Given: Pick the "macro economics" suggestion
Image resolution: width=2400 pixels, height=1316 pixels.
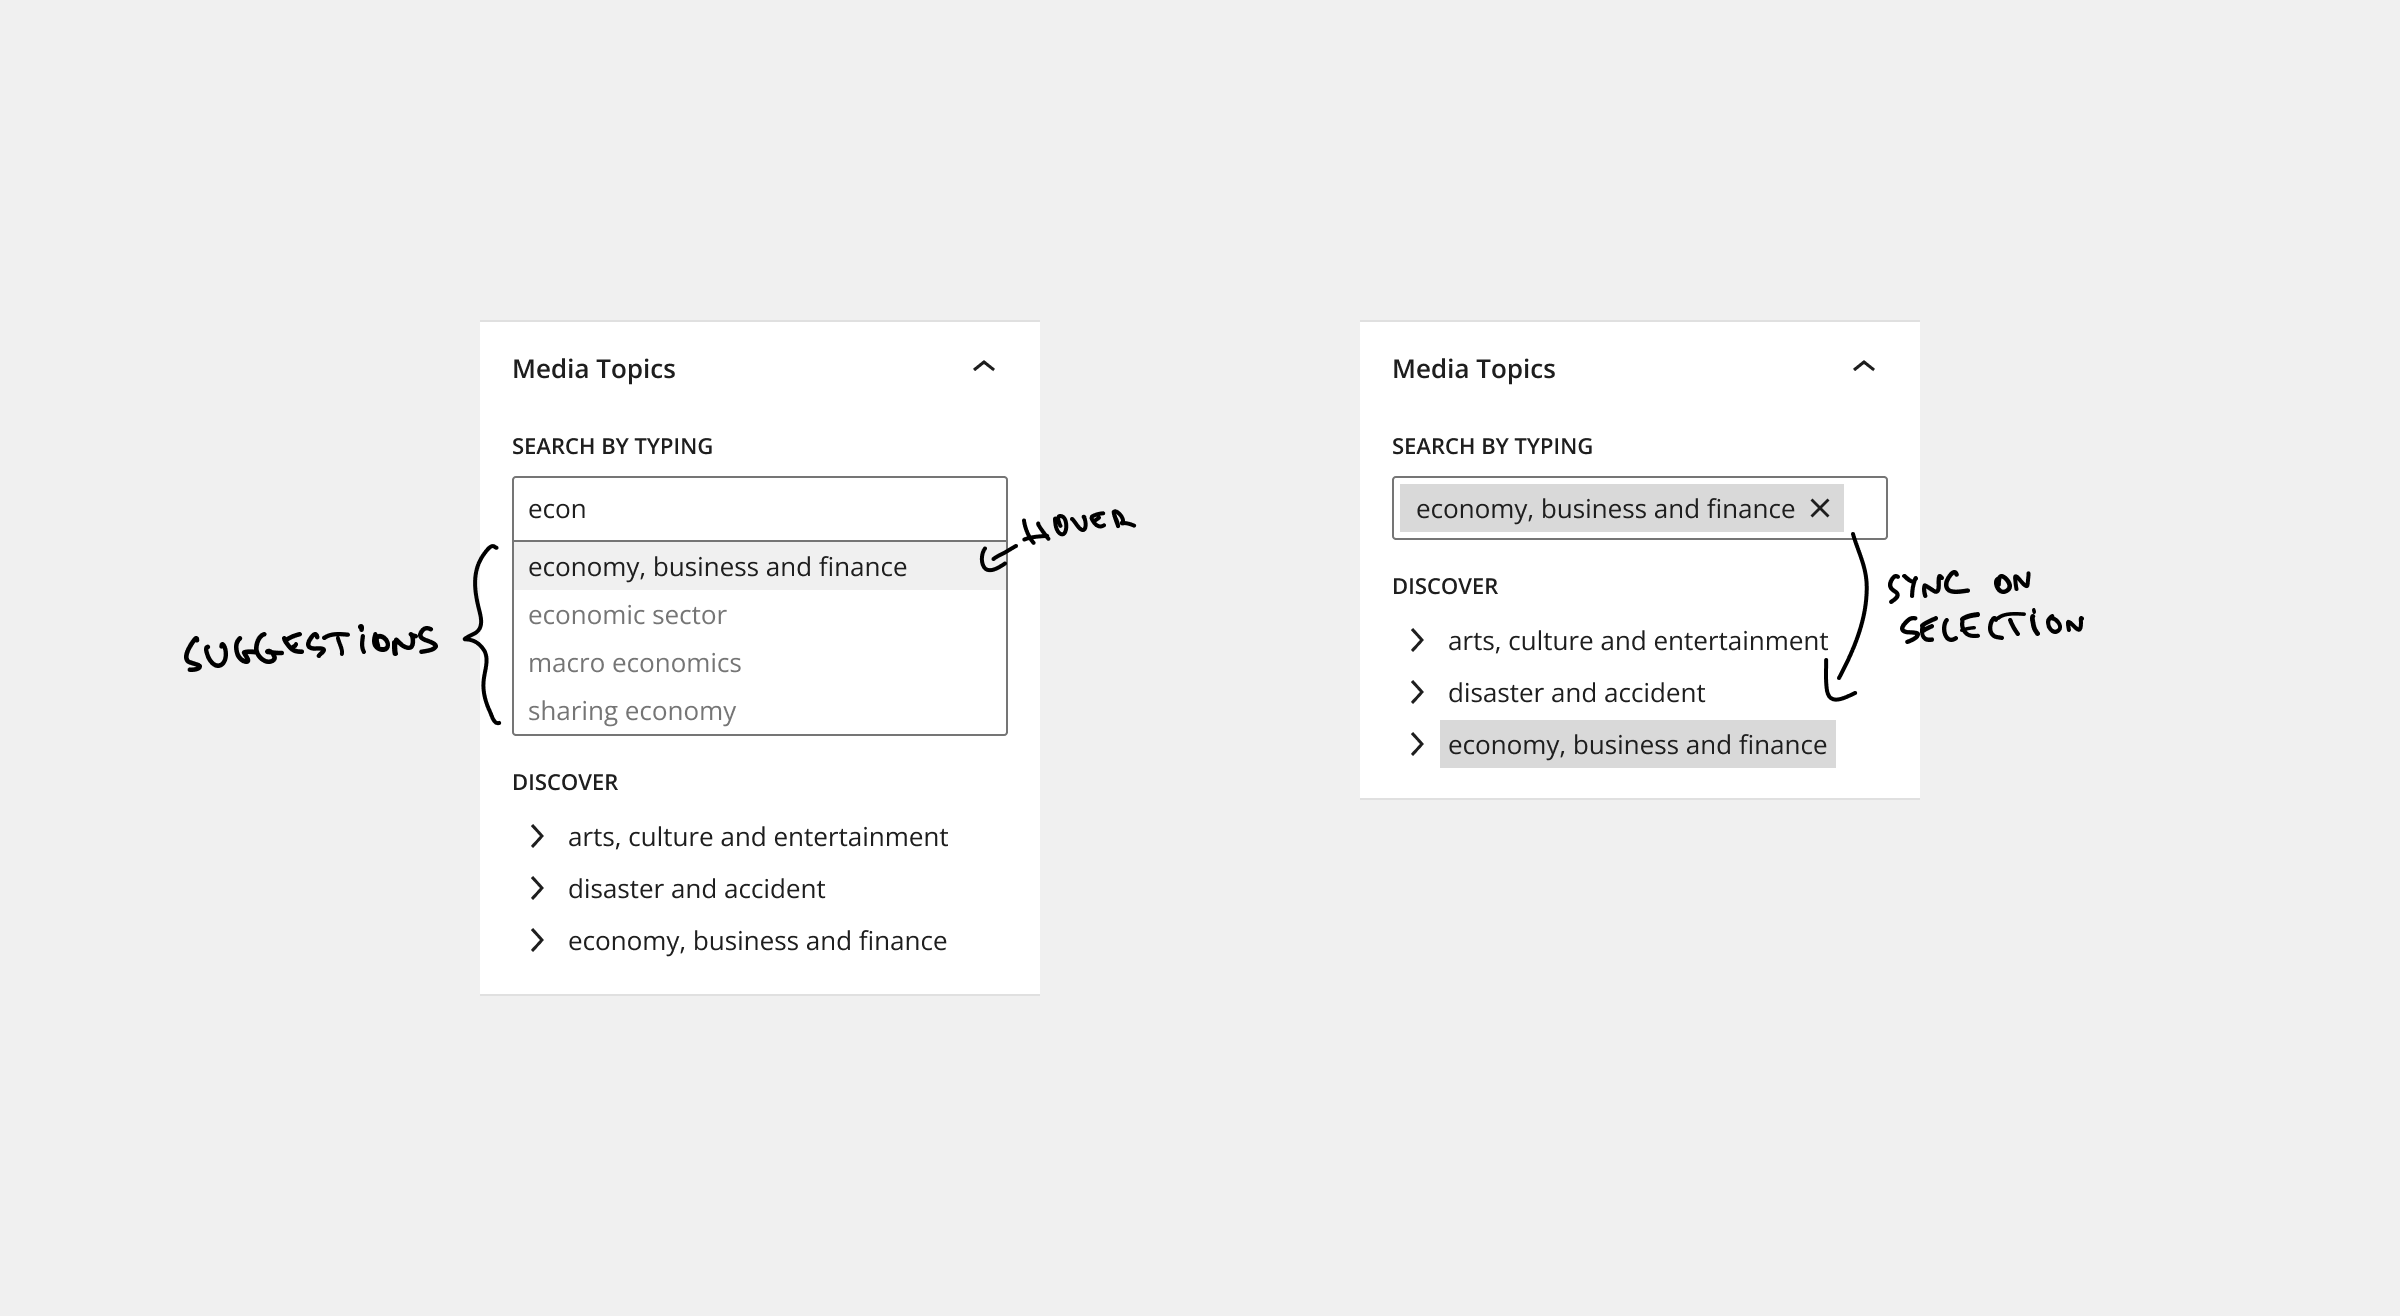Looking at the screenshot, I should coord(634,663).
